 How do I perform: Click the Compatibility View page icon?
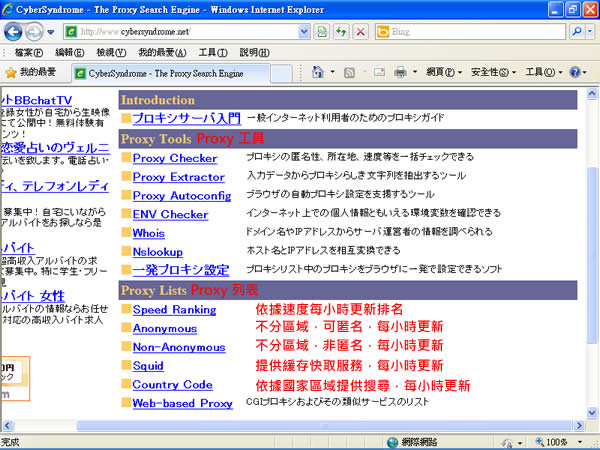(322, 32)
